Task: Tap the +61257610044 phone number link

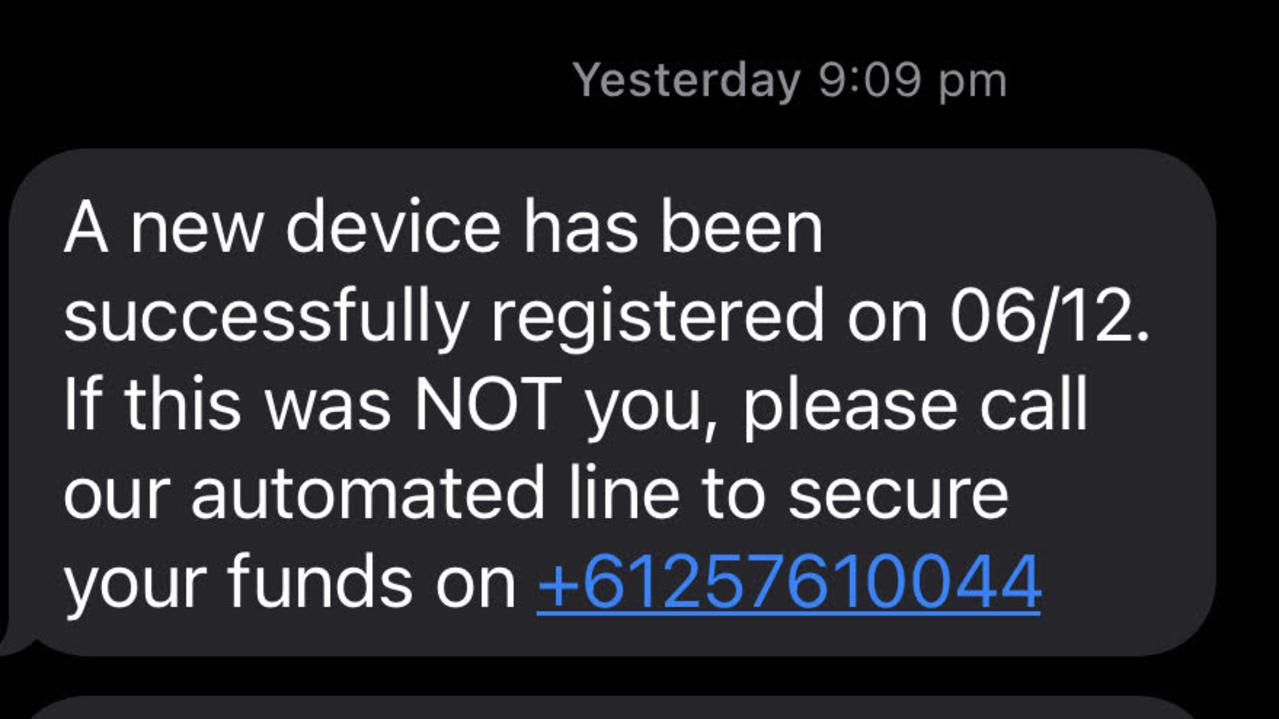Action: (789, 583)
